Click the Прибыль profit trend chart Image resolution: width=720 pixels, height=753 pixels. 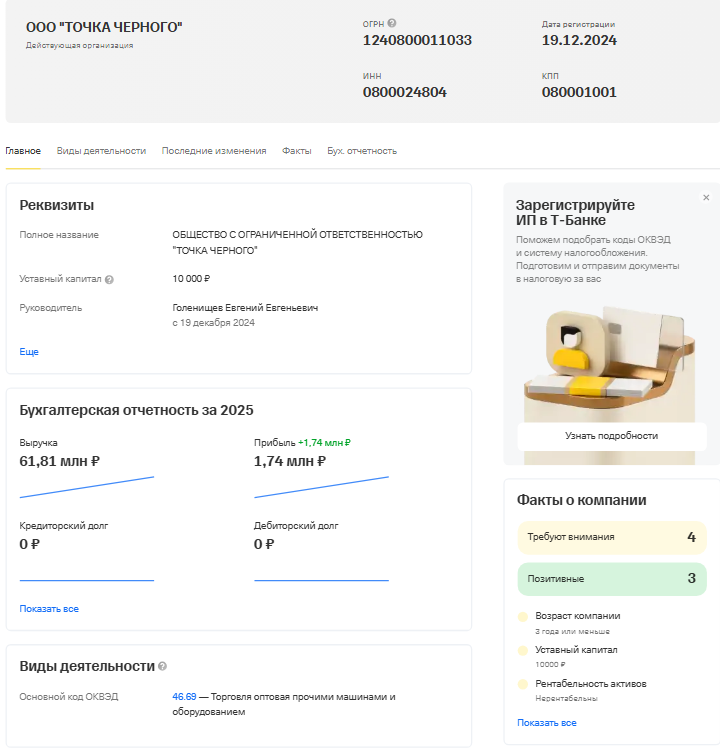pos(321,487)
